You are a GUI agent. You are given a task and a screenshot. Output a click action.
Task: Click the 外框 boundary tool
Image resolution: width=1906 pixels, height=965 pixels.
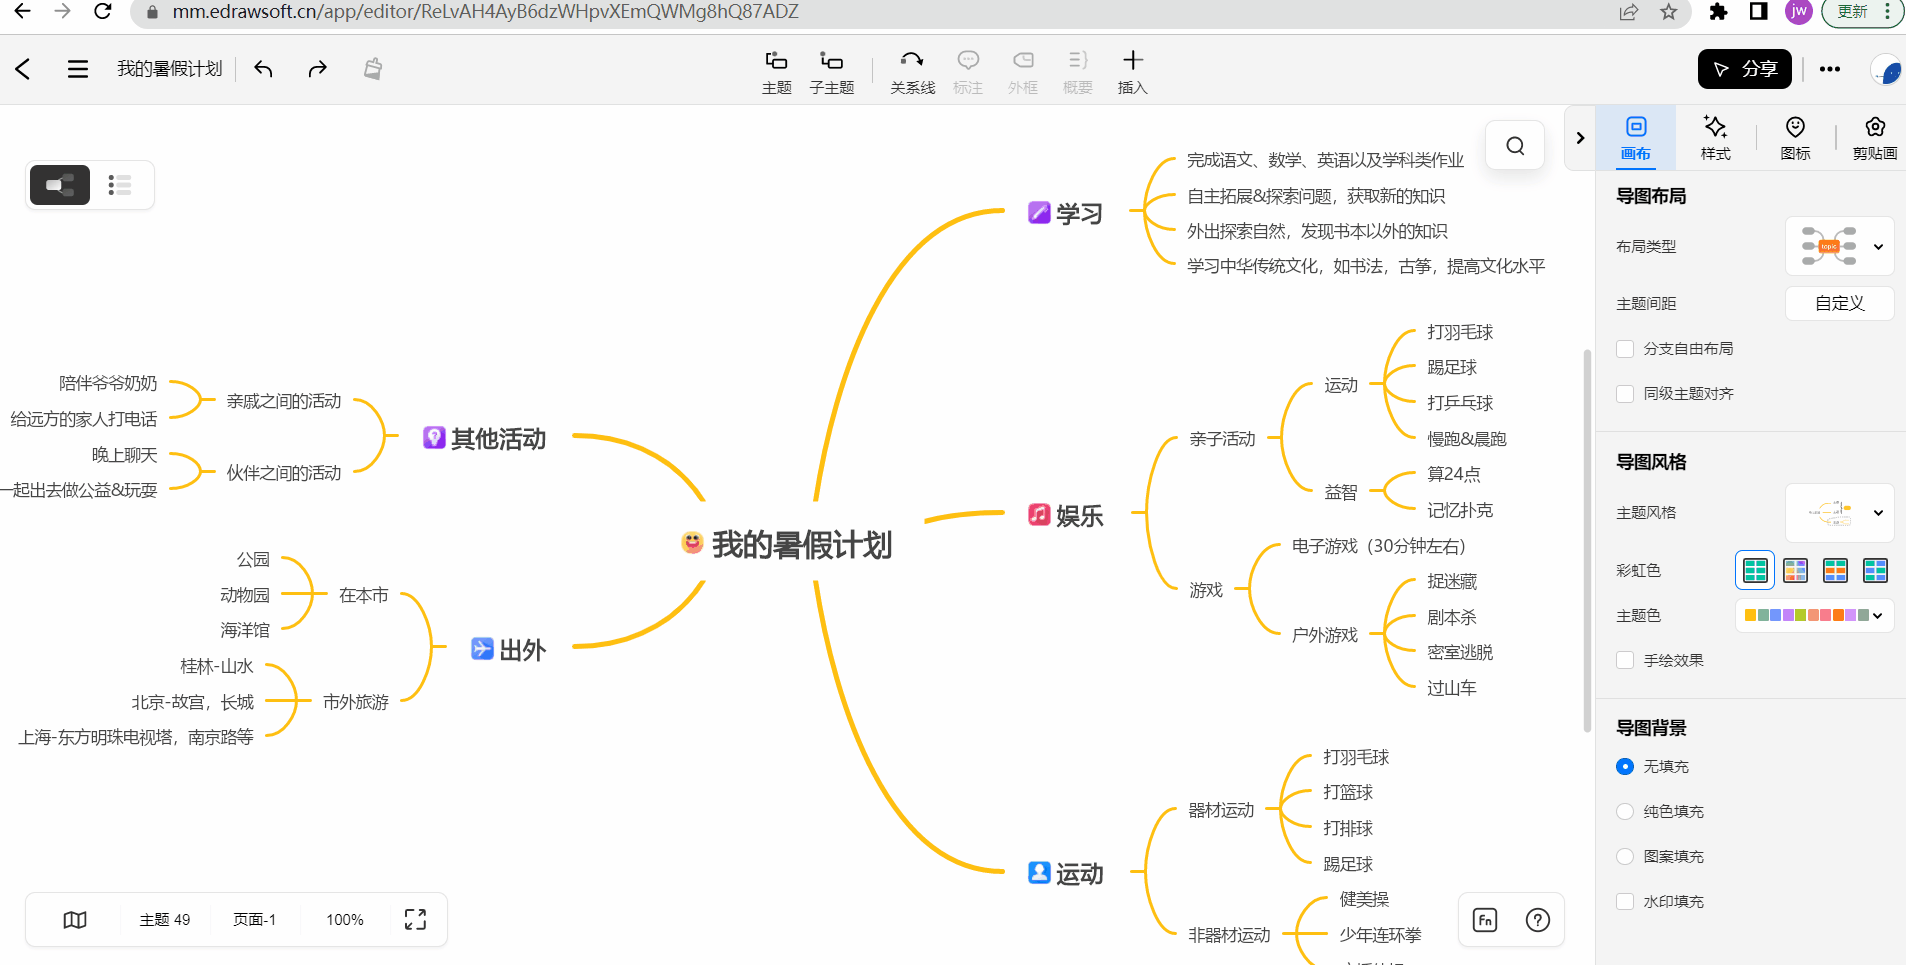pos(1023,72)
